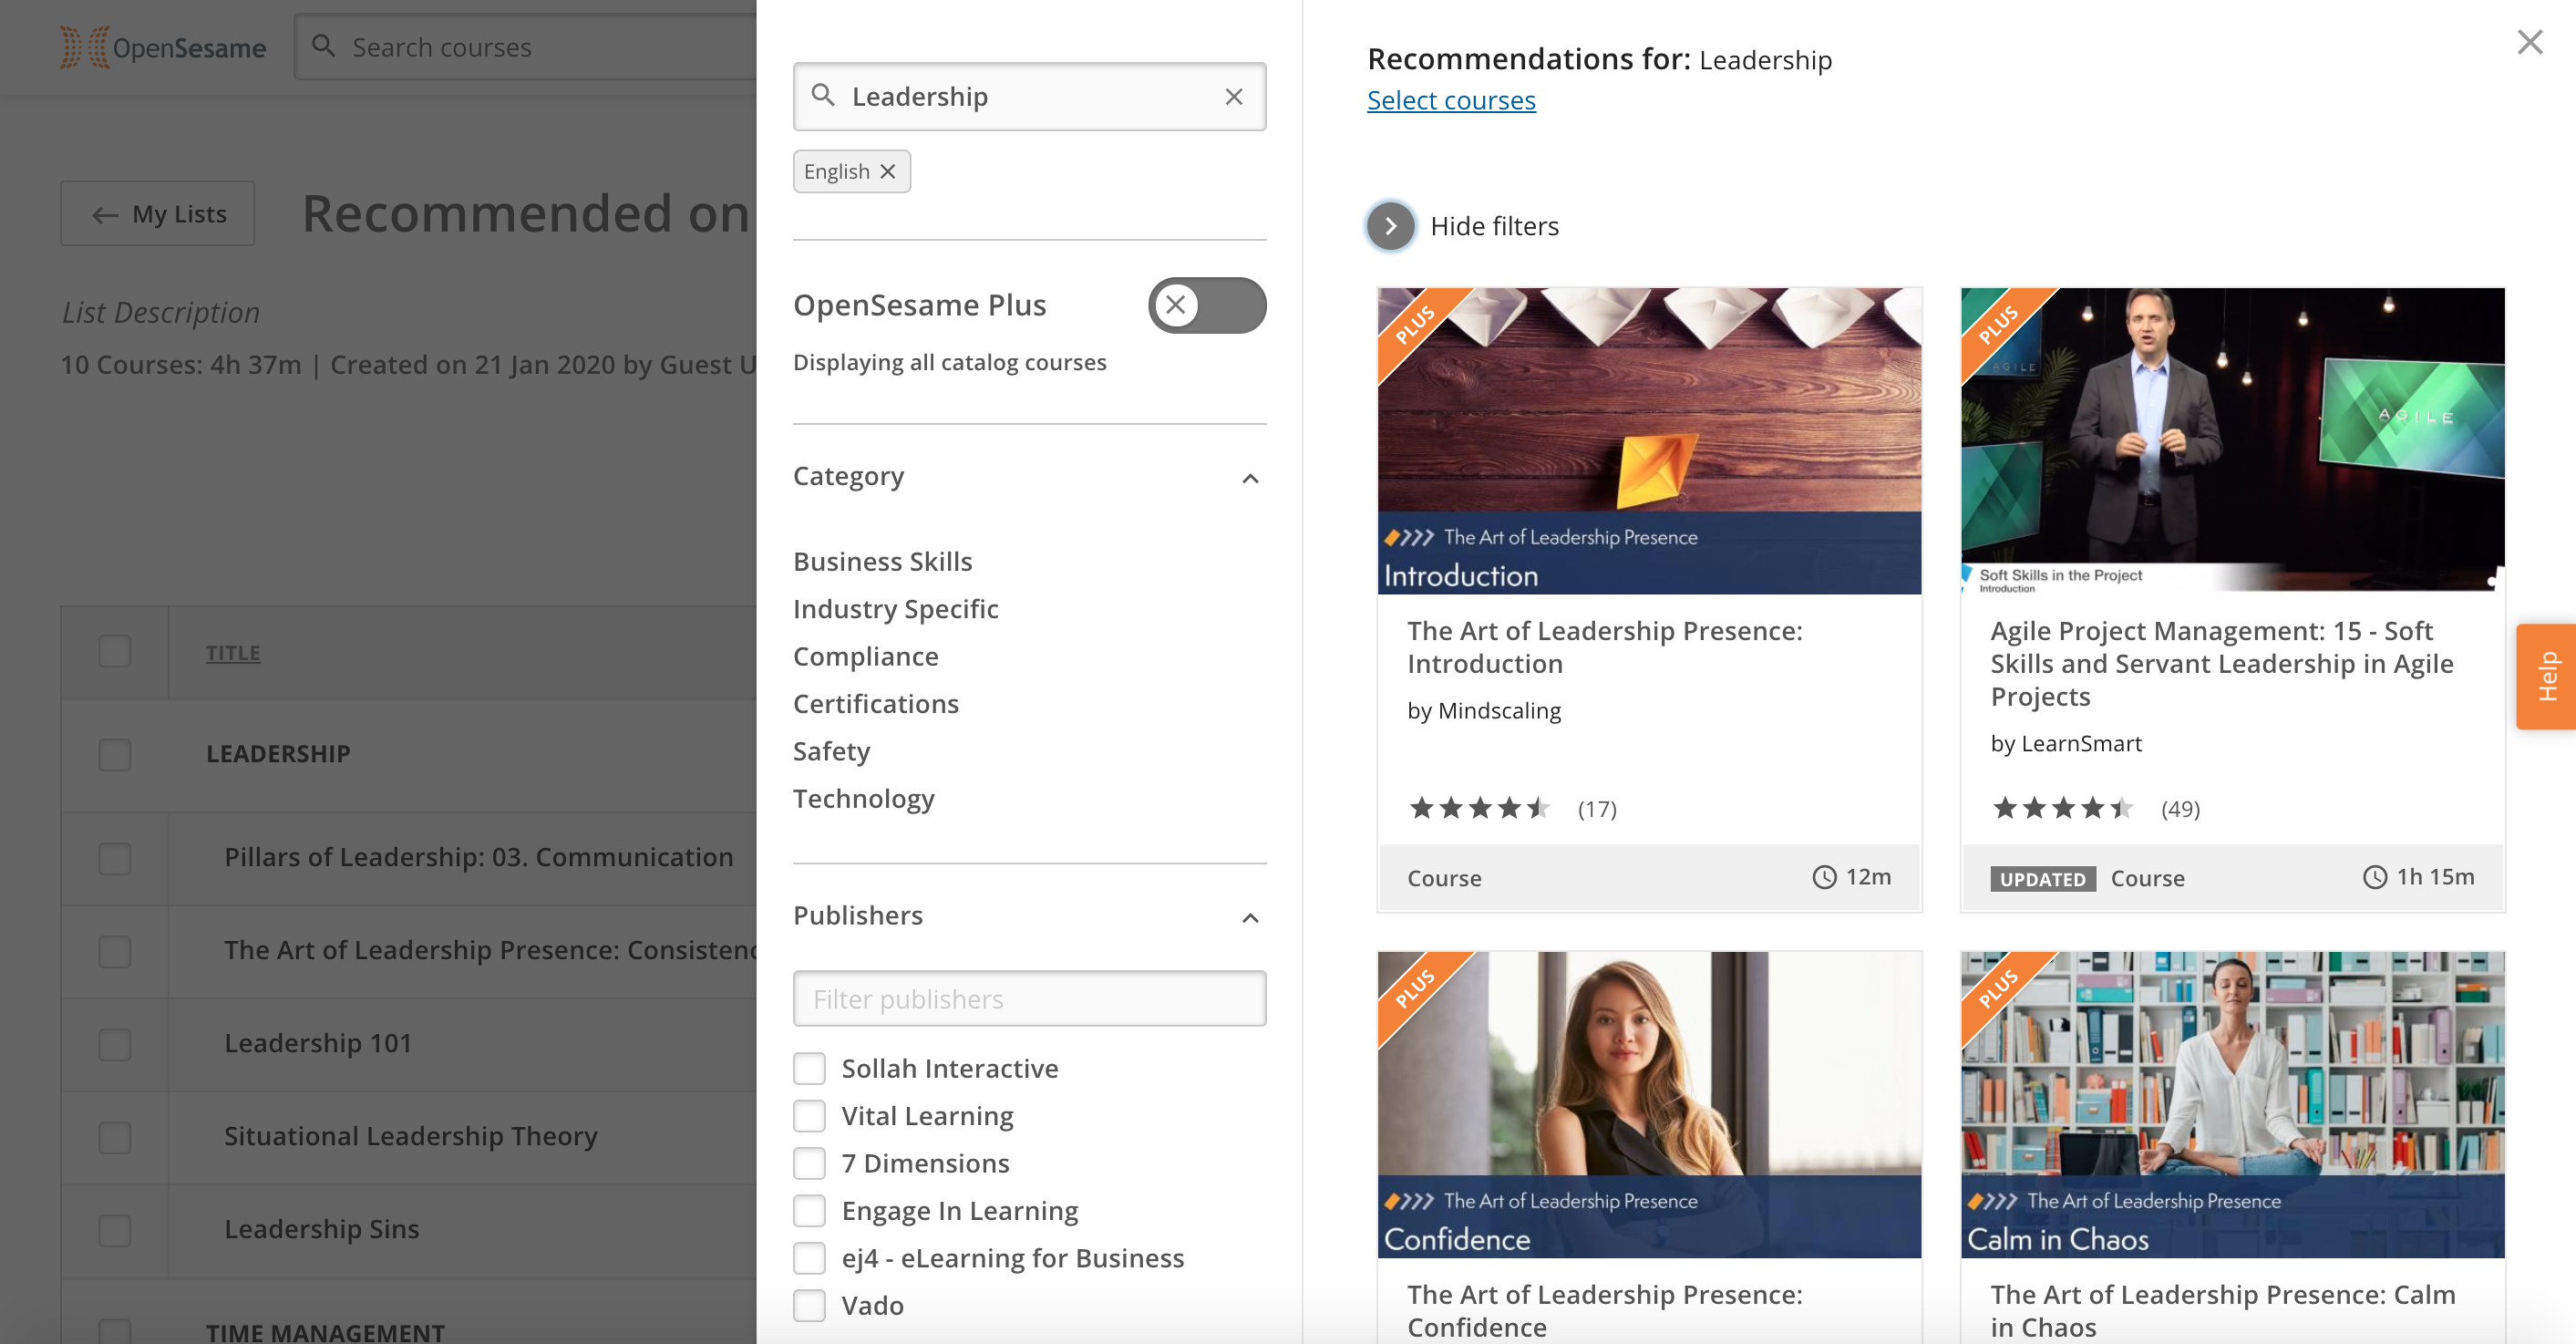Click by Mindscaling publisher text

[1483, 710]
